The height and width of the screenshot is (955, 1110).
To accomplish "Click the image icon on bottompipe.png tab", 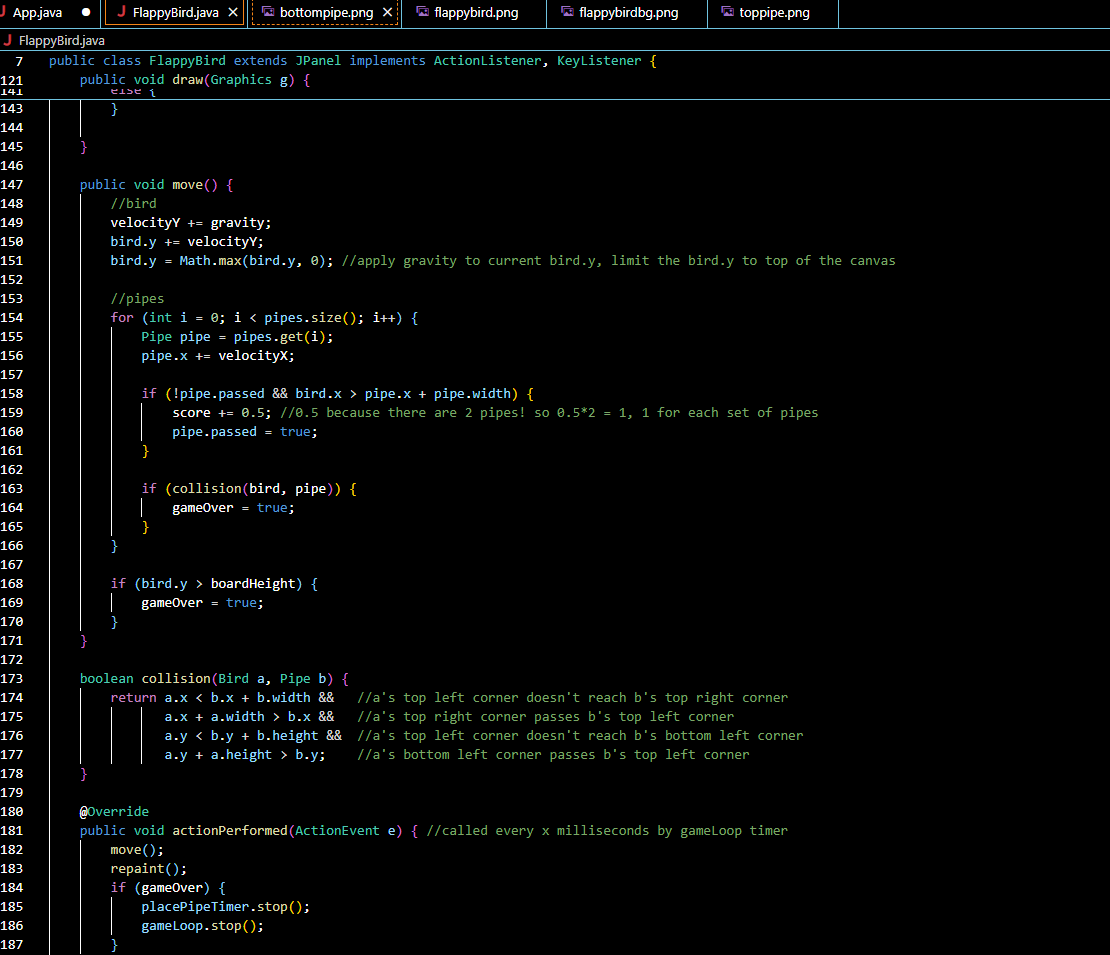I will coord(267,13).
